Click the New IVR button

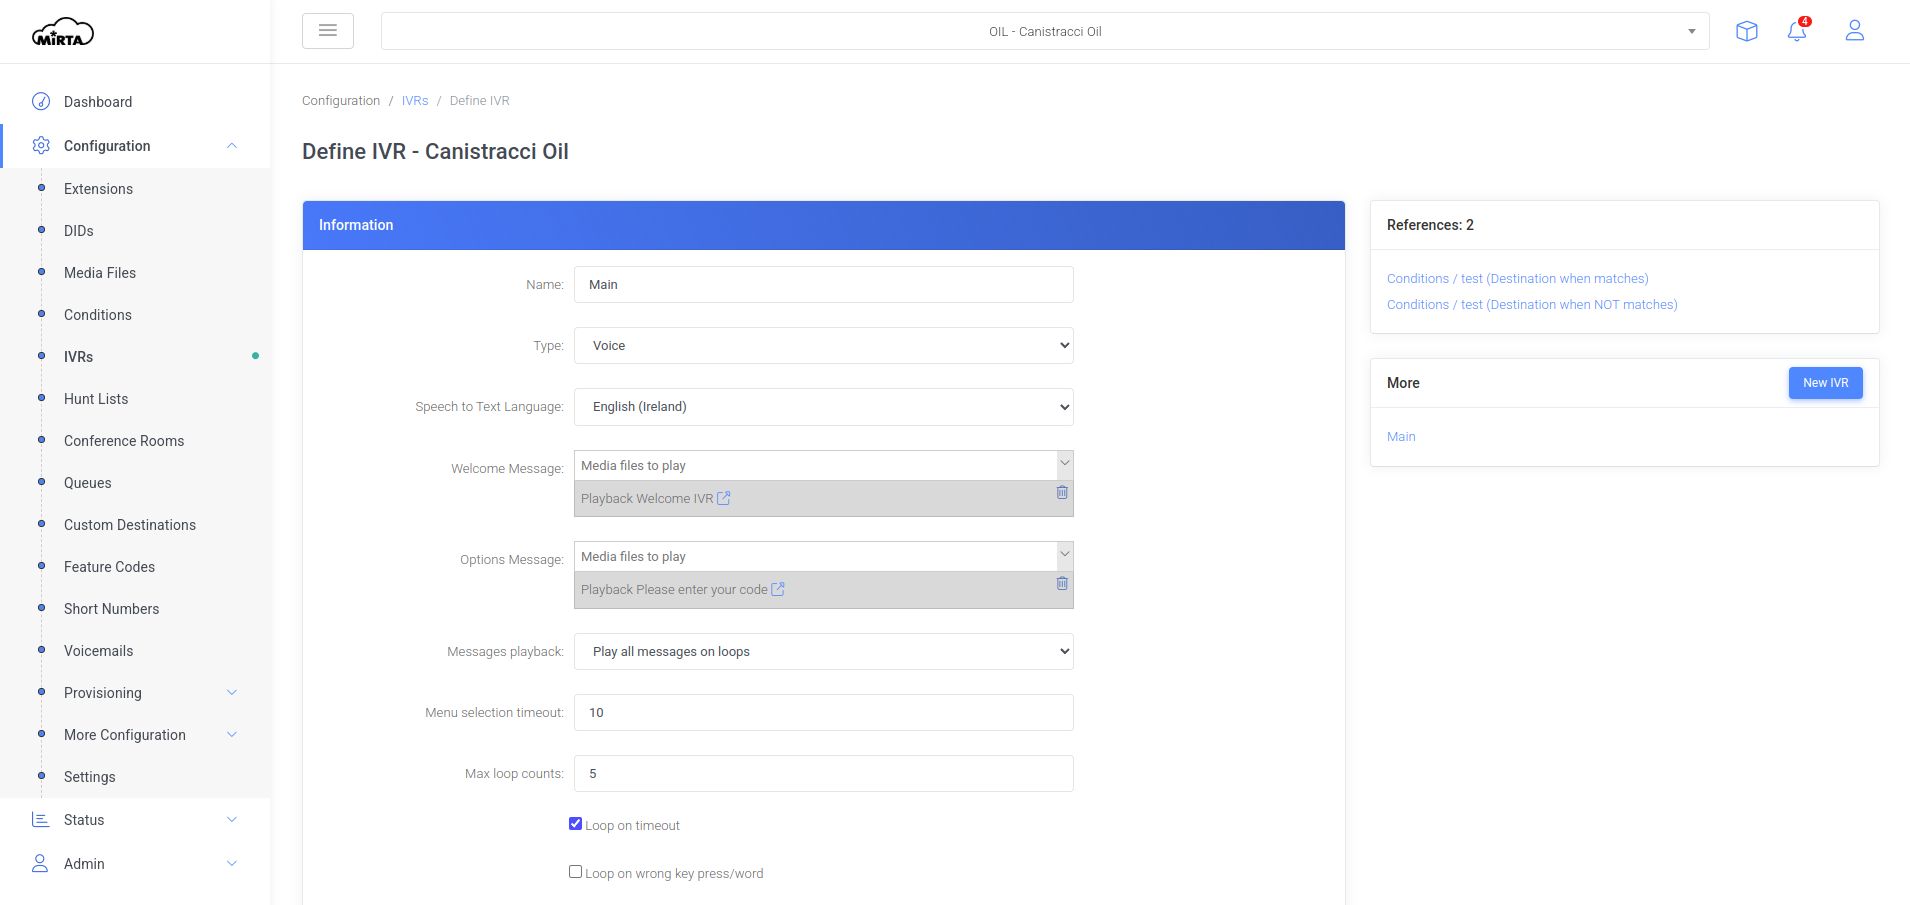point(1825,383)
